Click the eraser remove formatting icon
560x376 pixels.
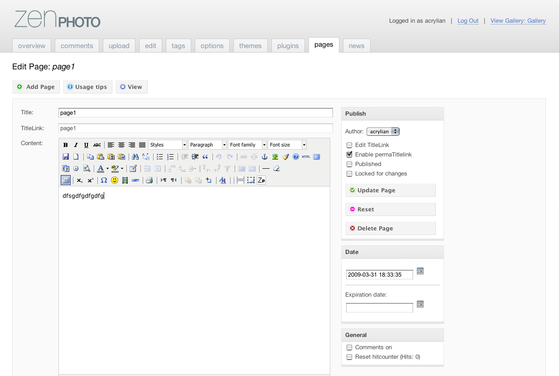coord(276,169)
